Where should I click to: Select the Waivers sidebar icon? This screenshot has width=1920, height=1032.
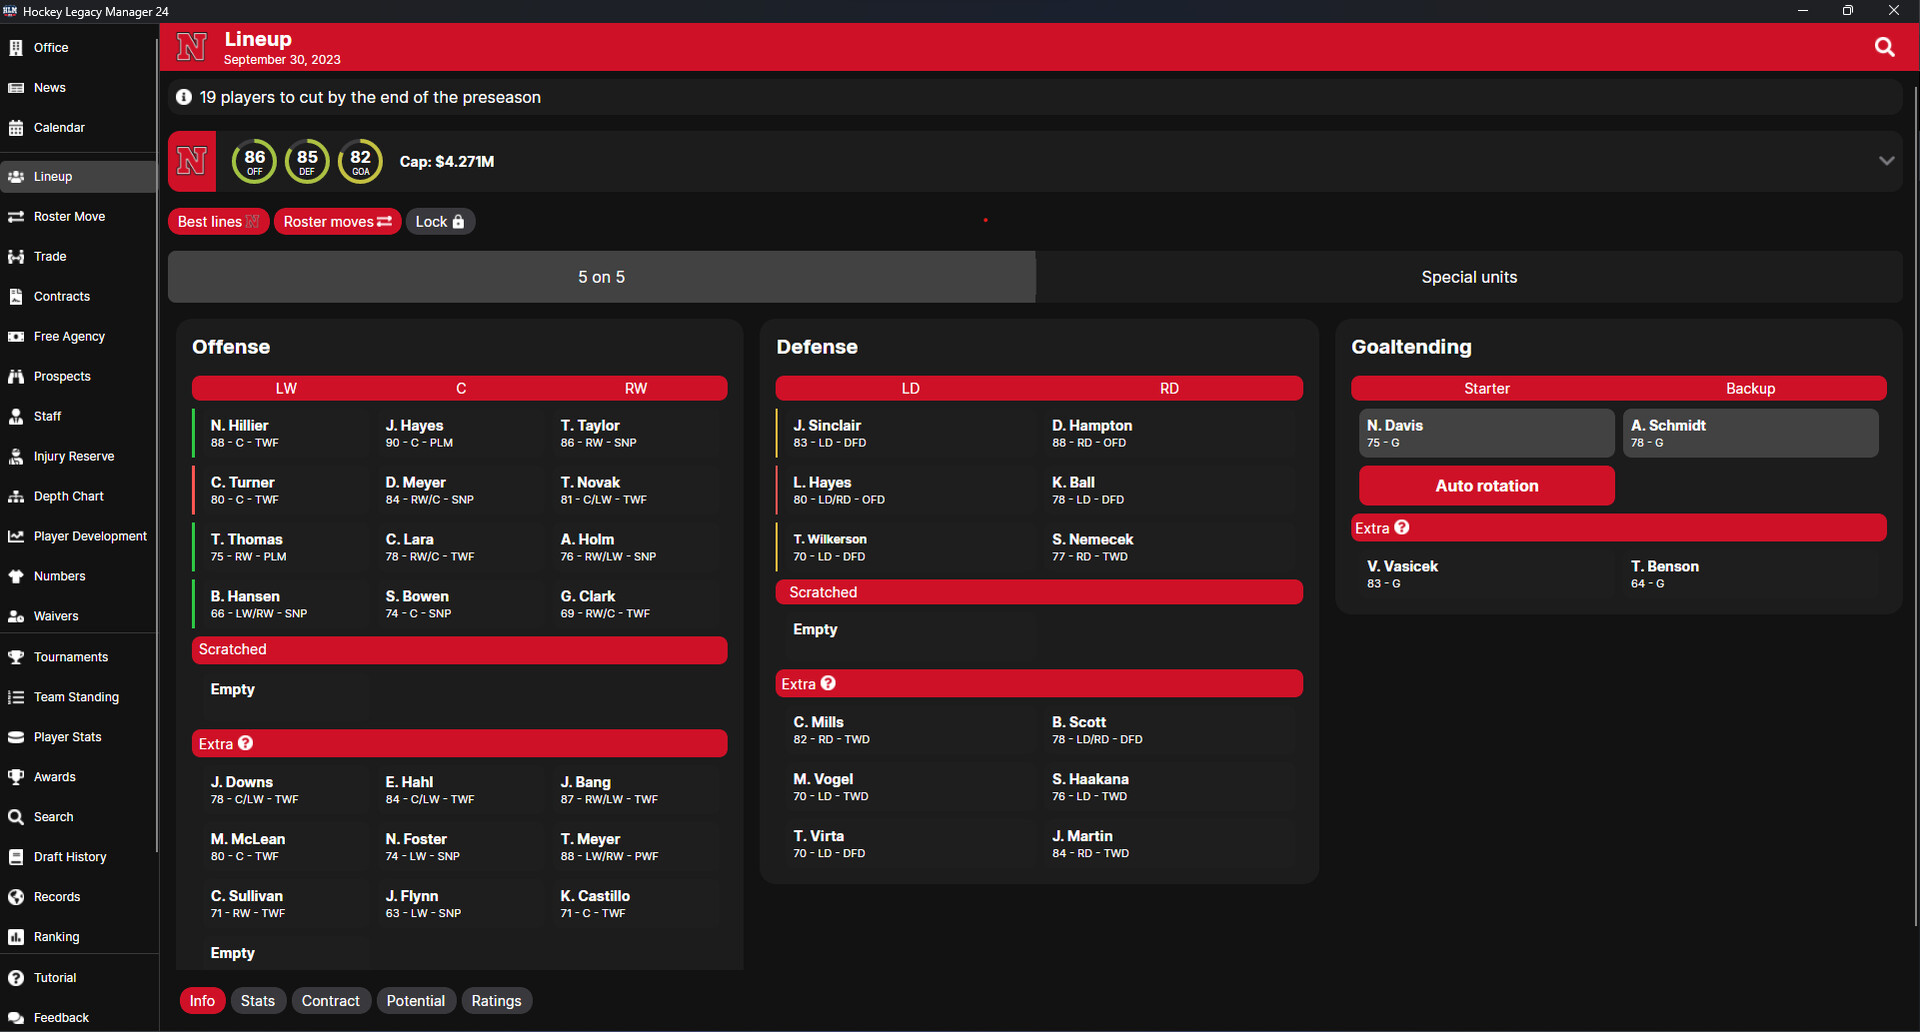click(16, 616)
